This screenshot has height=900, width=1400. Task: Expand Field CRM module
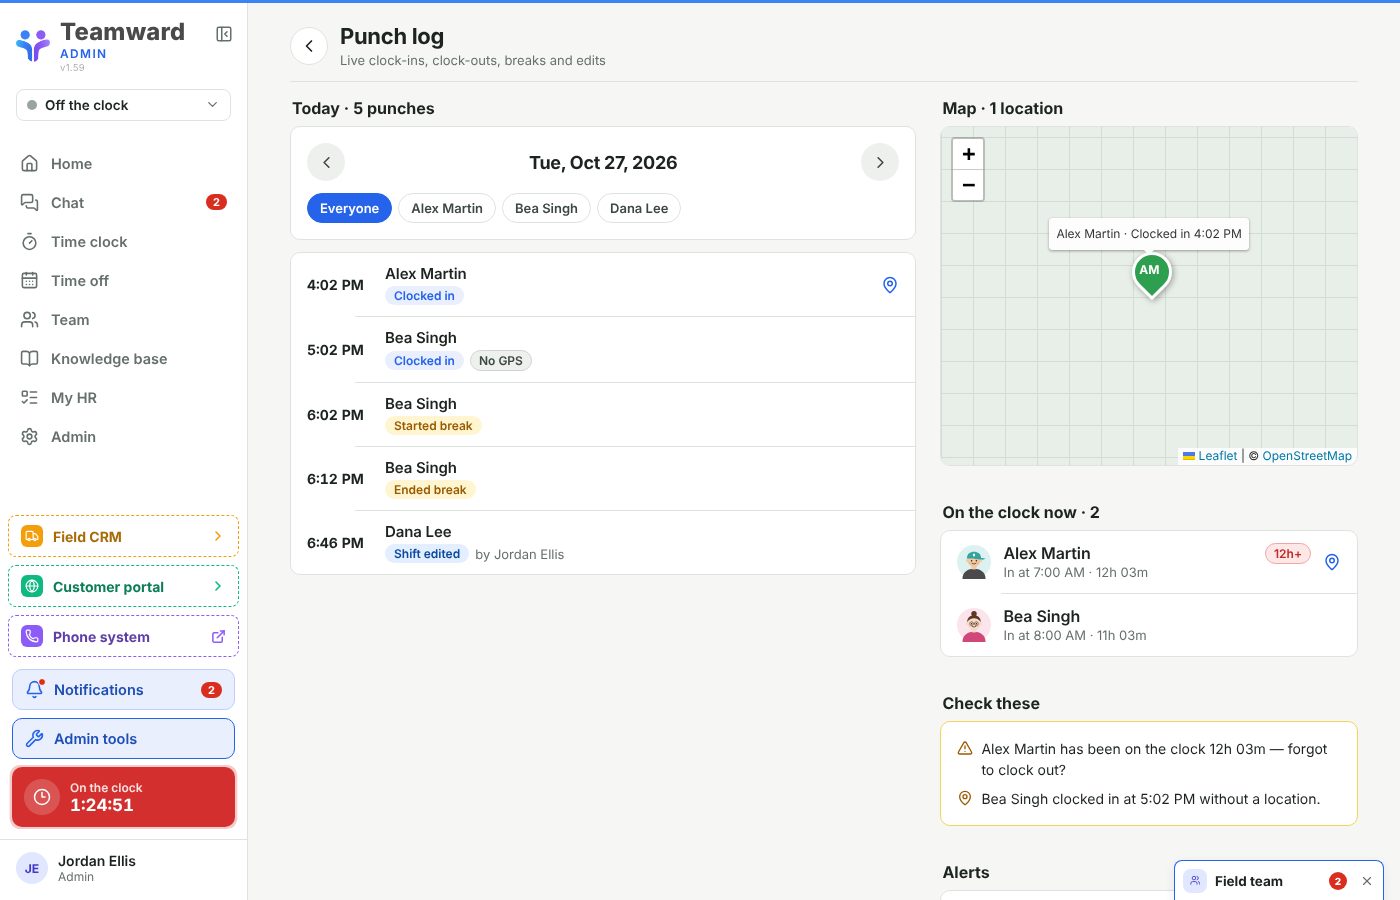click(x=124, y=537)
